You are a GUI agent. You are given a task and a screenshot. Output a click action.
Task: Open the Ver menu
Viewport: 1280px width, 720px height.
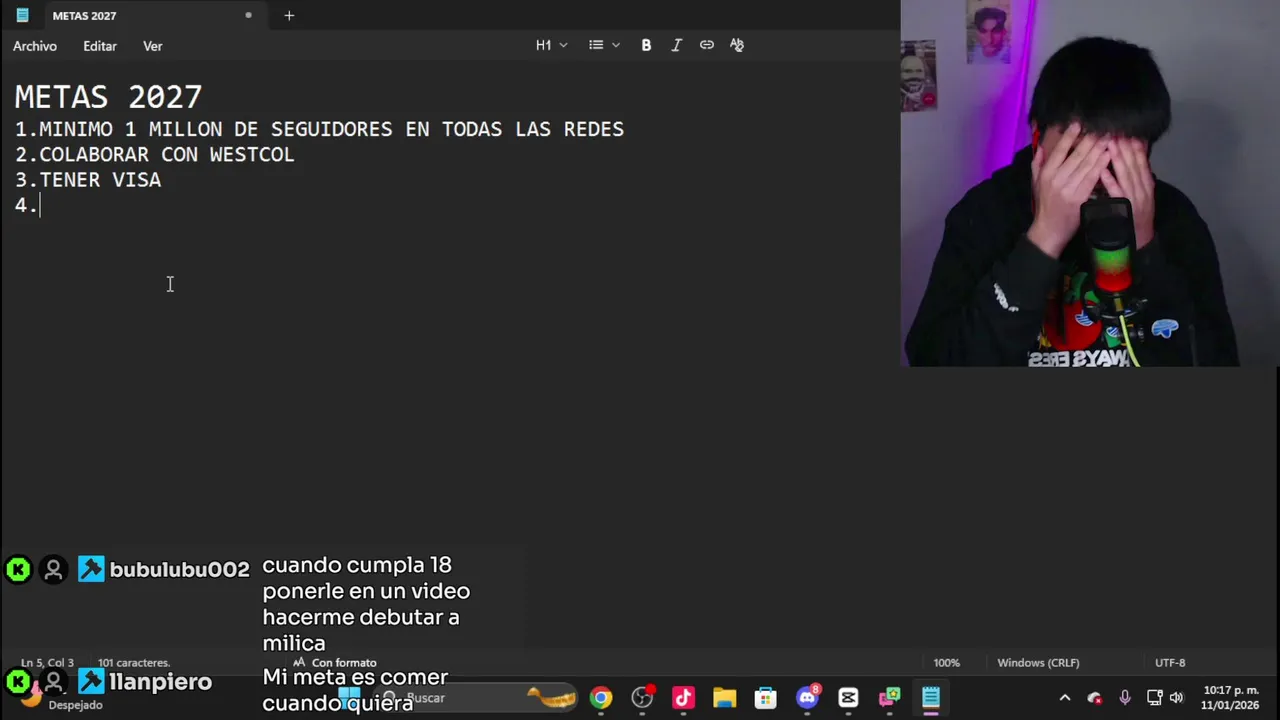[152, 46]
